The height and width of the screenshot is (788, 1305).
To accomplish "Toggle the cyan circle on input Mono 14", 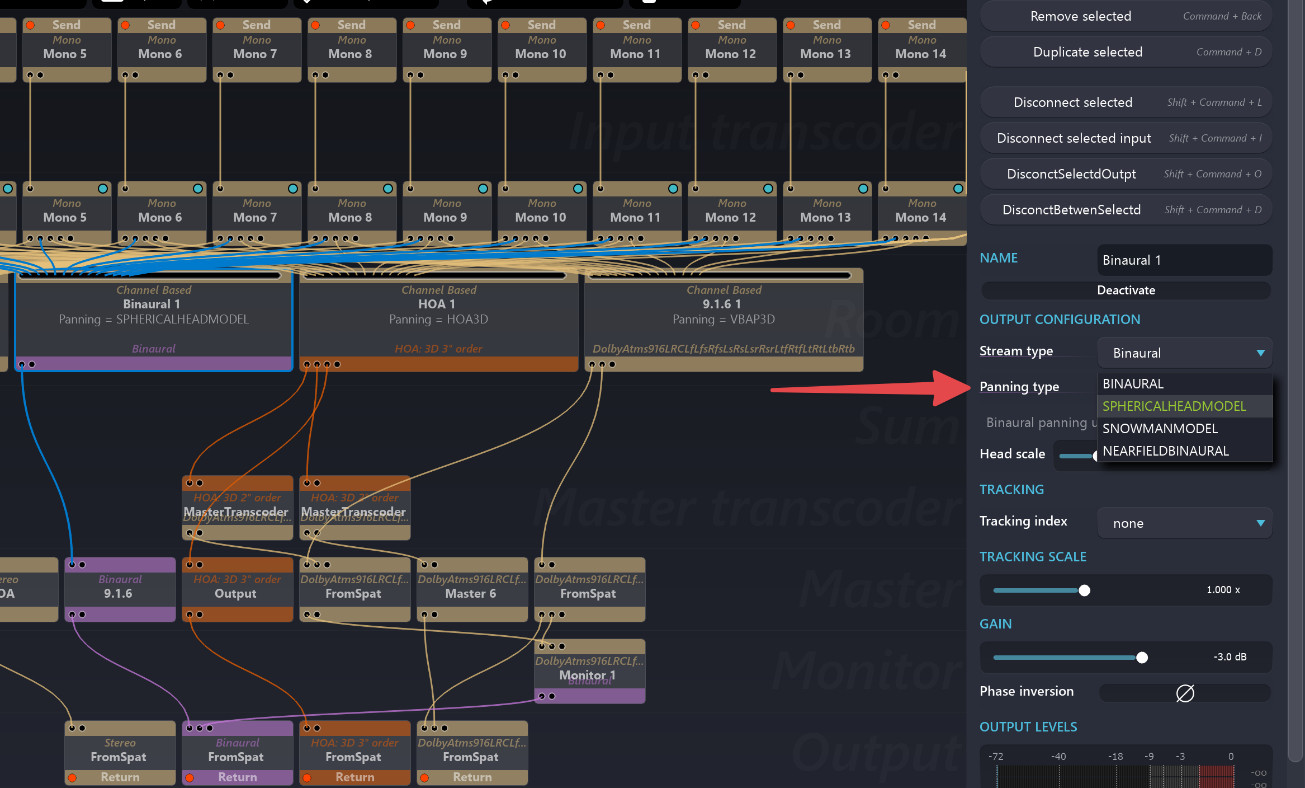I will point(957,188).
